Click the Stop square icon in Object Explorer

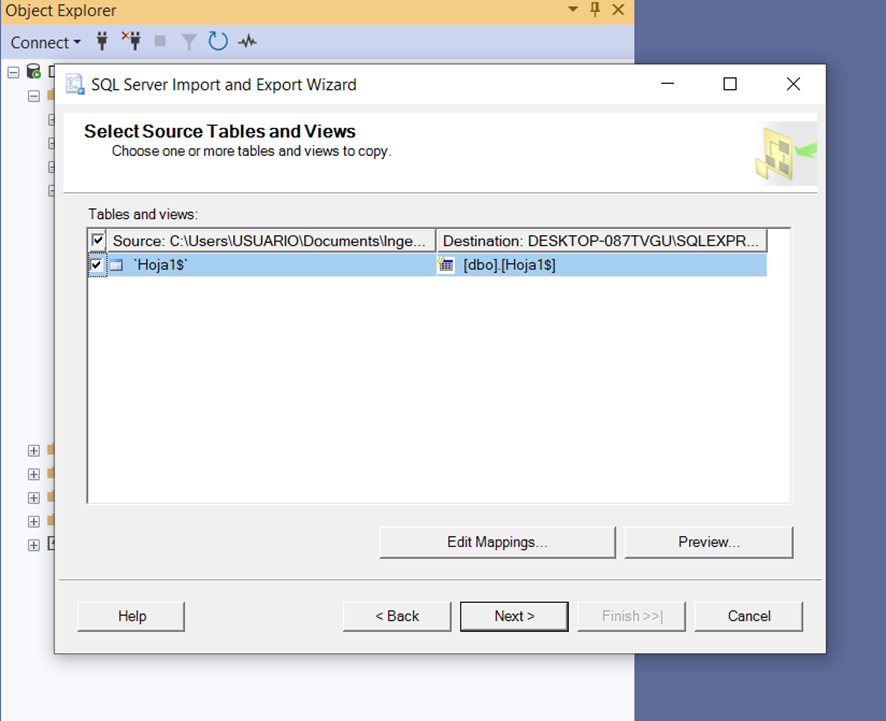(160, 41)
